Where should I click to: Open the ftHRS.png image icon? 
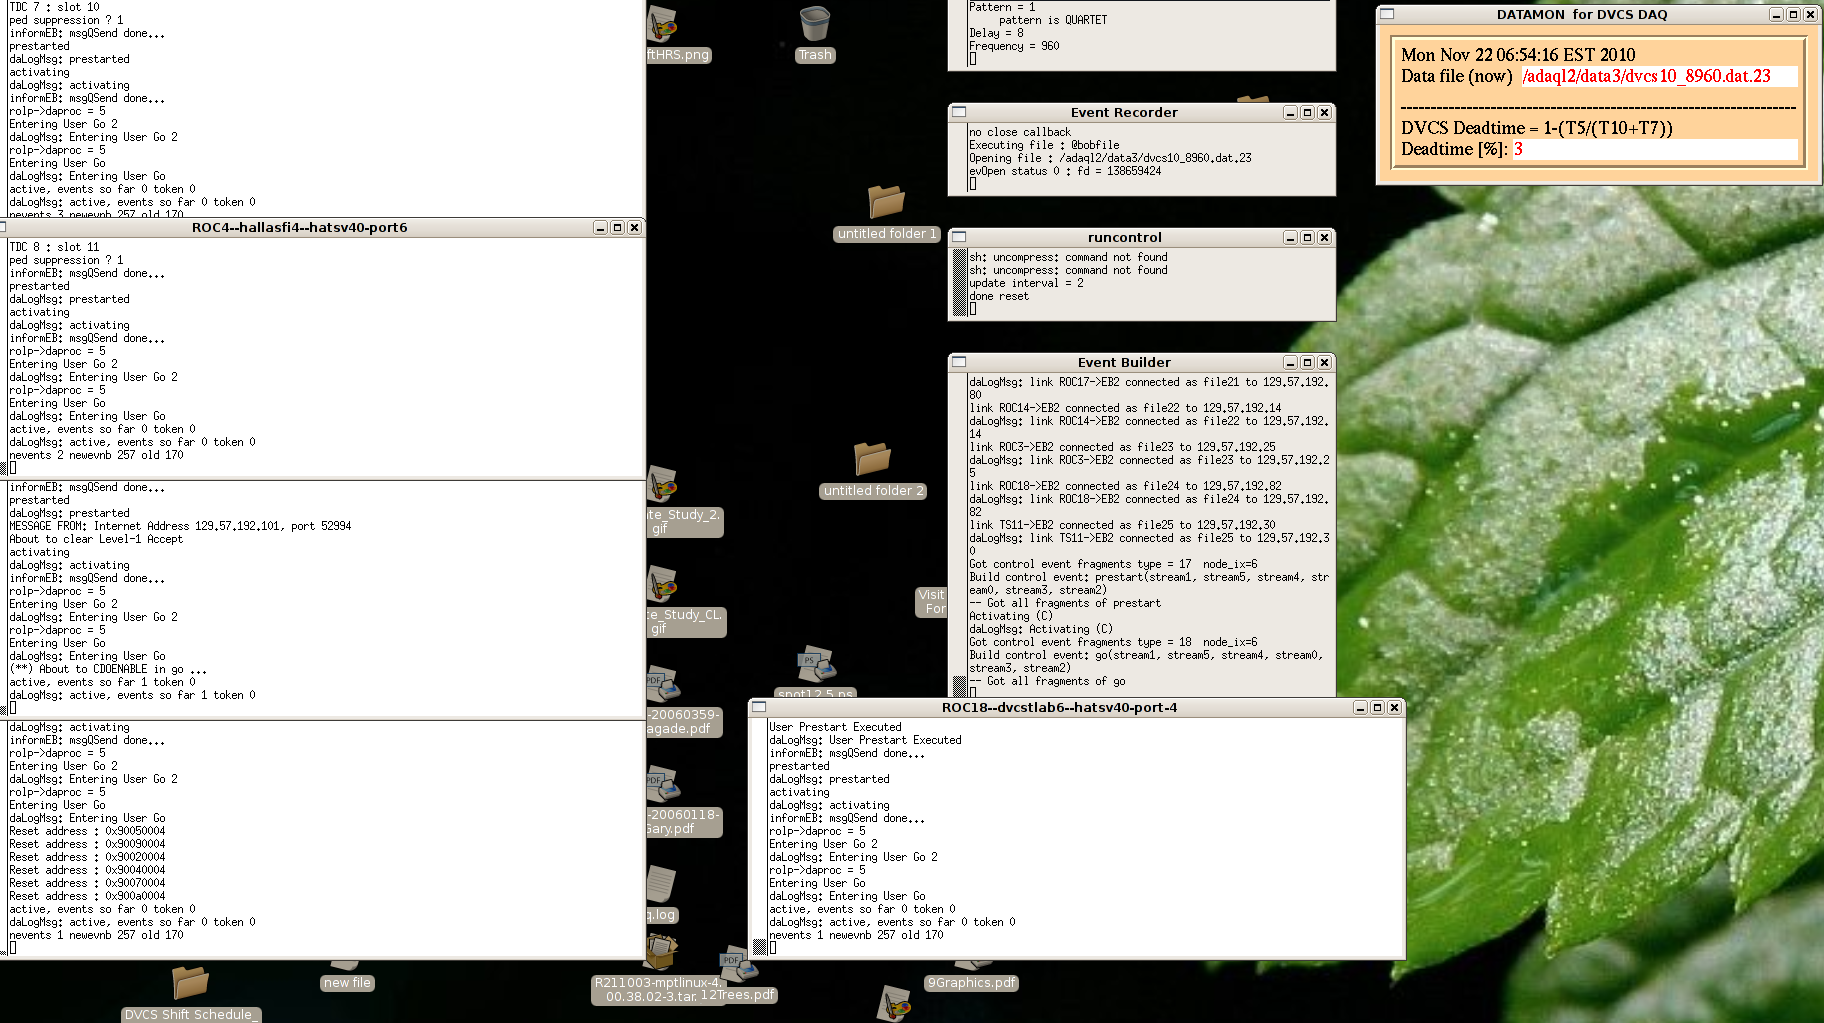pos(662,24)
